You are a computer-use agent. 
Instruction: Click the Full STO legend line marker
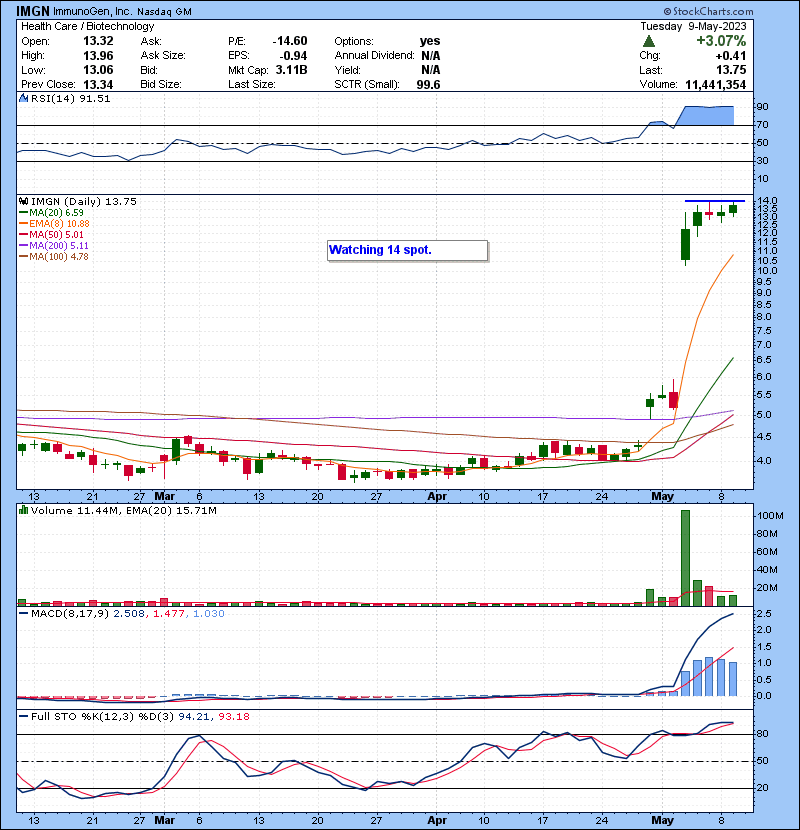point(24,717)
